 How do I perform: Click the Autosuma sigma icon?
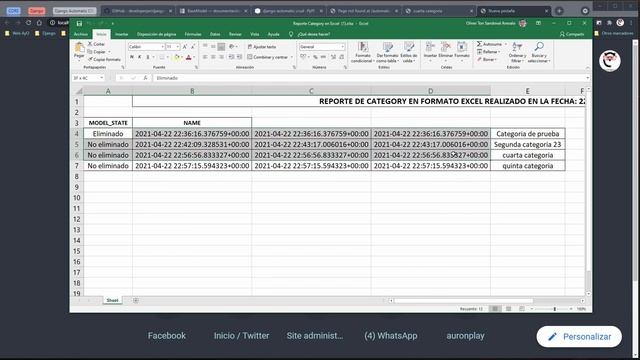[480, 44]
